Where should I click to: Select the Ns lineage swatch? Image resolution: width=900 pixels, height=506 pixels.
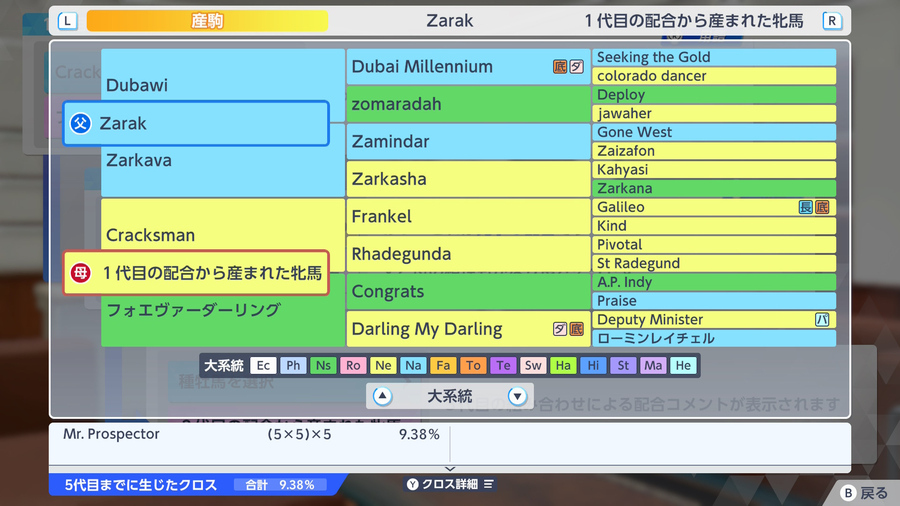click(x=323, y=365)
